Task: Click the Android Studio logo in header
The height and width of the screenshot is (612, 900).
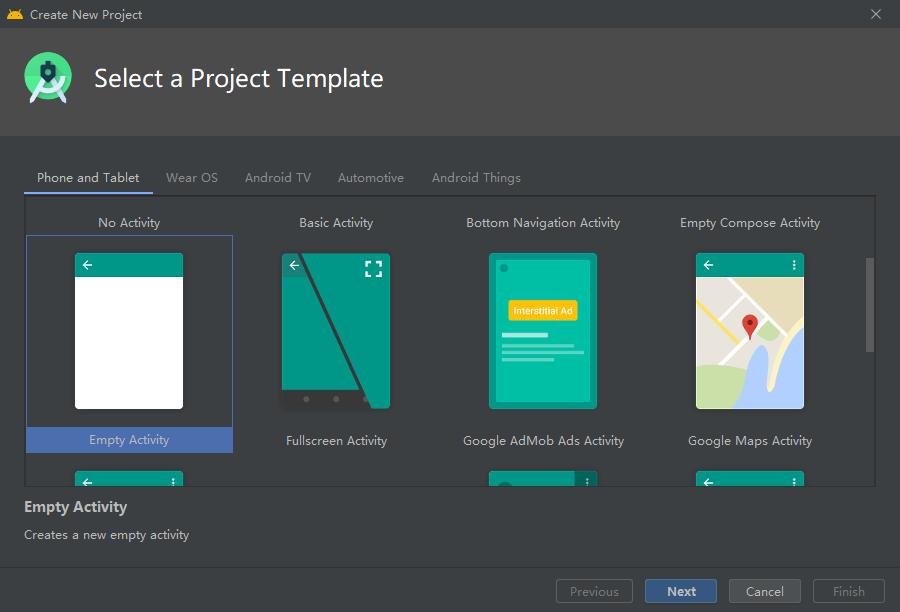Action: [x=48, y=79]
